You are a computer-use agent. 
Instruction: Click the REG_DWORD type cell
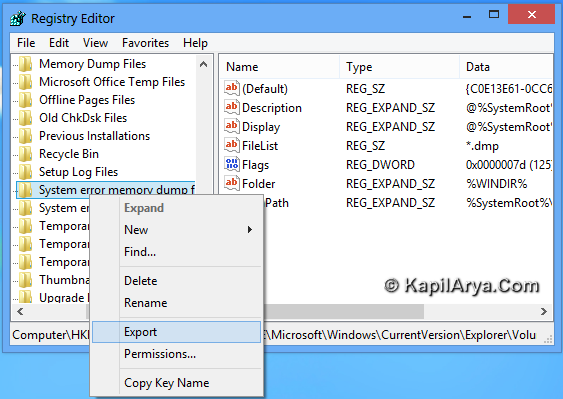pyautogui.click(x=380, y=165)
